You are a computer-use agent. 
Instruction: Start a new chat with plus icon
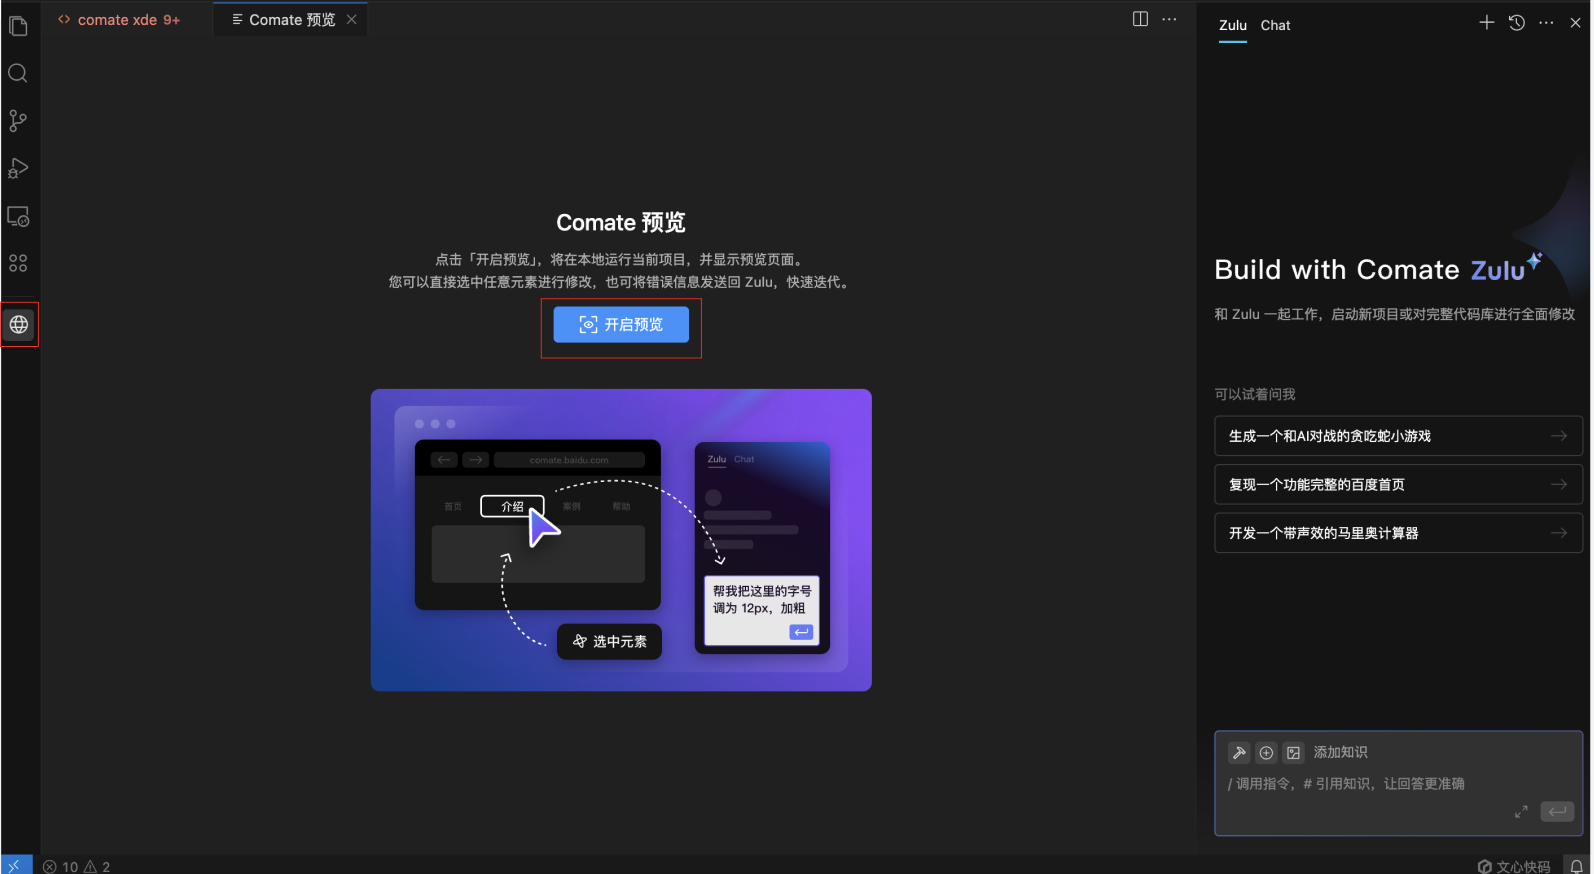[x=1487, y=23]
